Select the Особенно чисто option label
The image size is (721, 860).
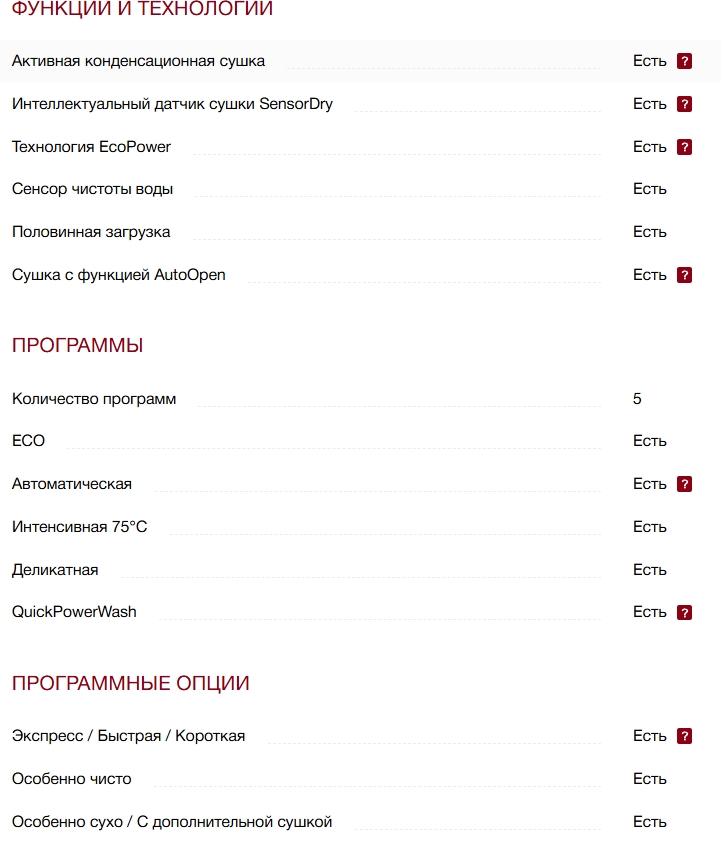click(71, 779)
